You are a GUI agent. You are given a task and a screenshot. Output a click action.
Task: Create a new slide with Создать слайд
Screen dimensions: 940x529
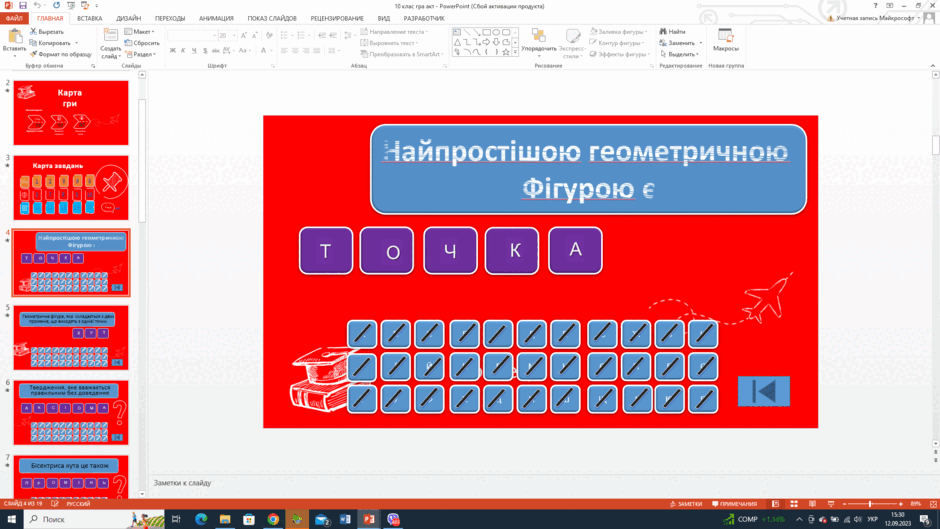pos(111,43)
